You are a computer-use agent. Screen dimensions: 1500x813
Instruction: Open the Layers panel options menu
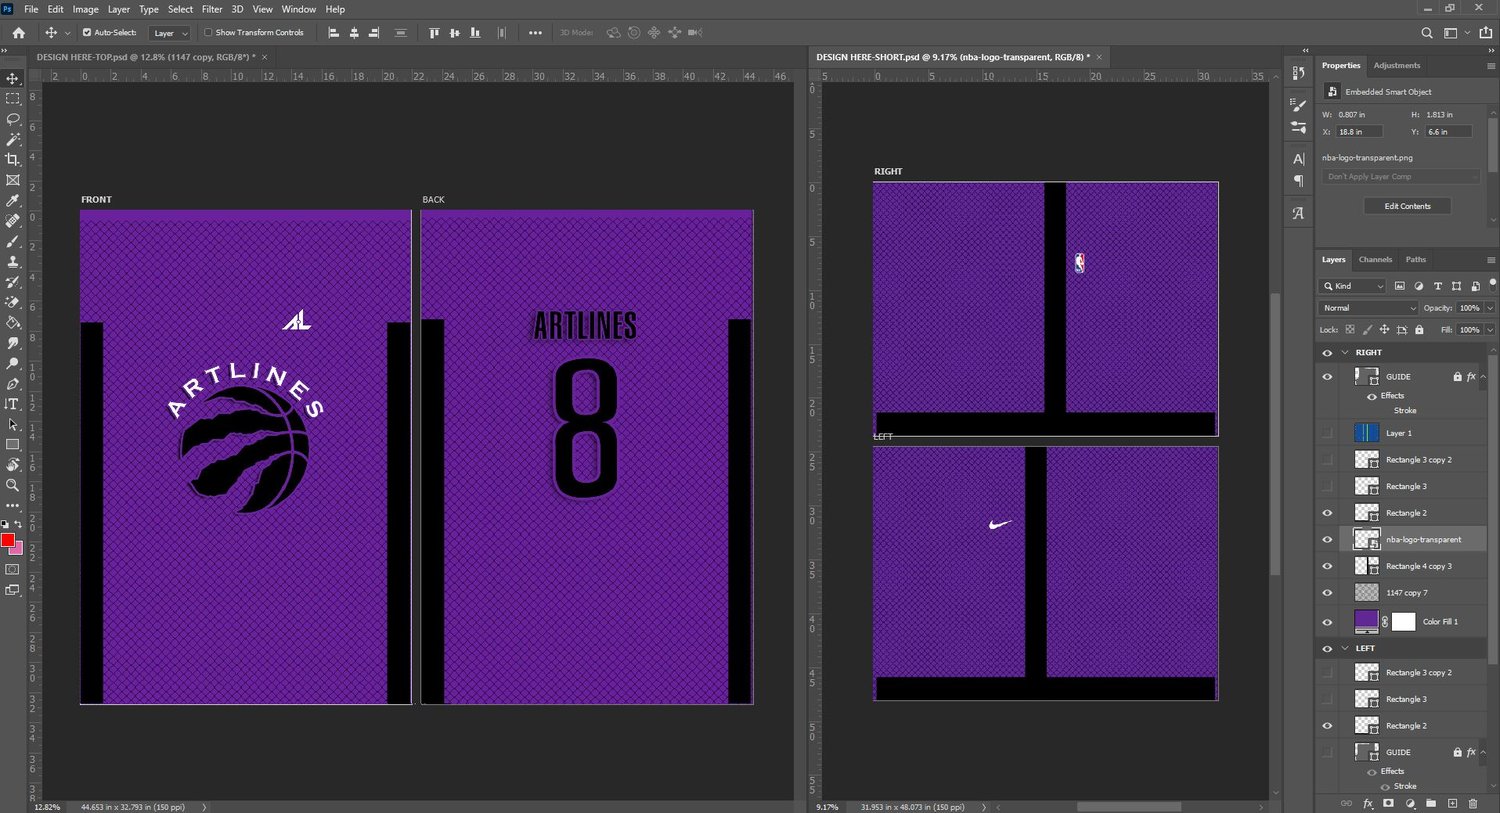click(1490, 260)
